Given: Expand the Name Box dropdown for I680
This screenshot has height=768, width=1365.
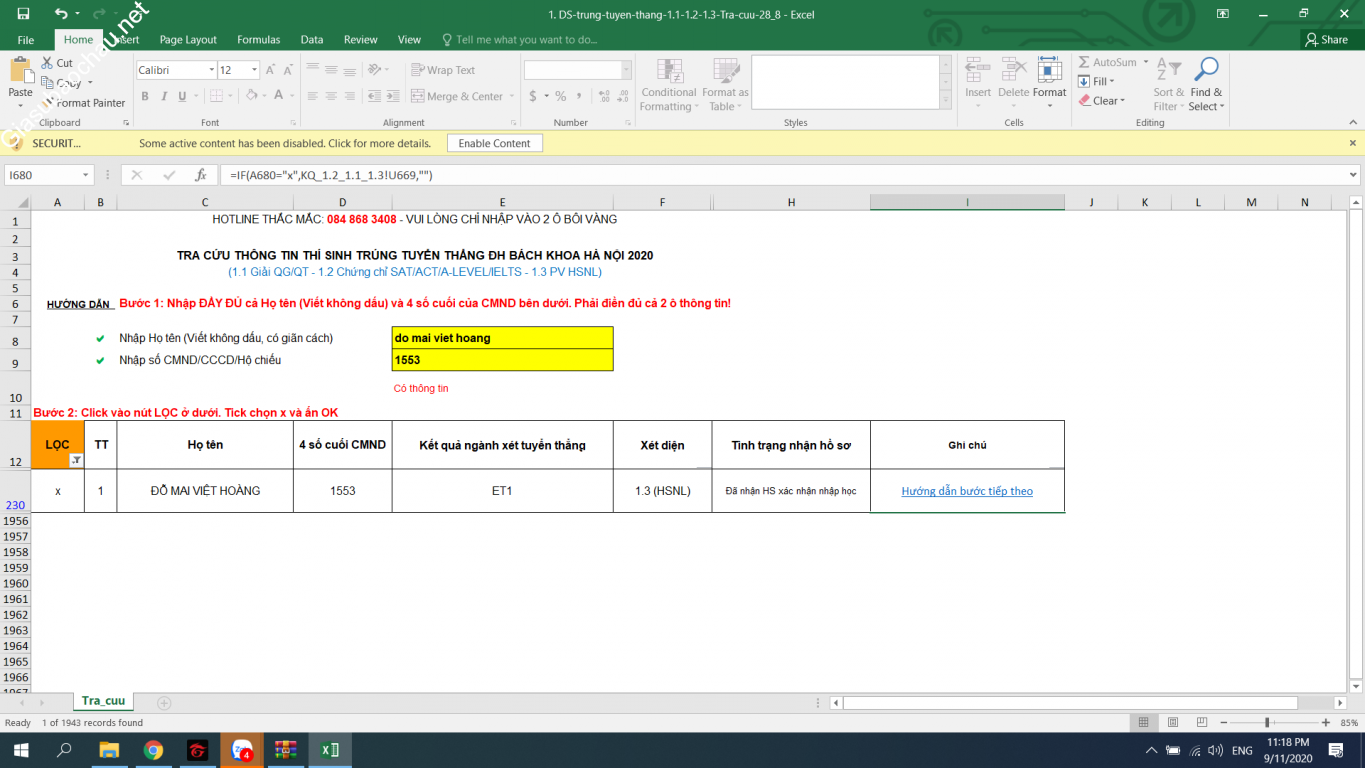Looking at the screenshot, I should point(85,175).
